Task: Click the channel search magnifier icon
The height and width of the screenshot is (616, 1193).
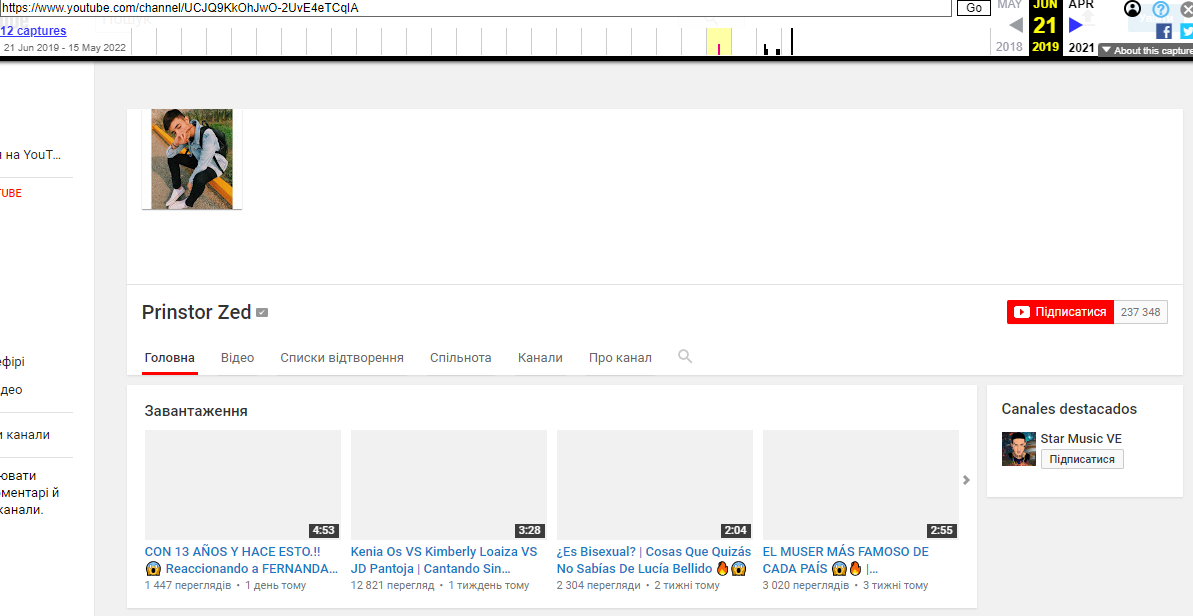Action: click(685, 356)
